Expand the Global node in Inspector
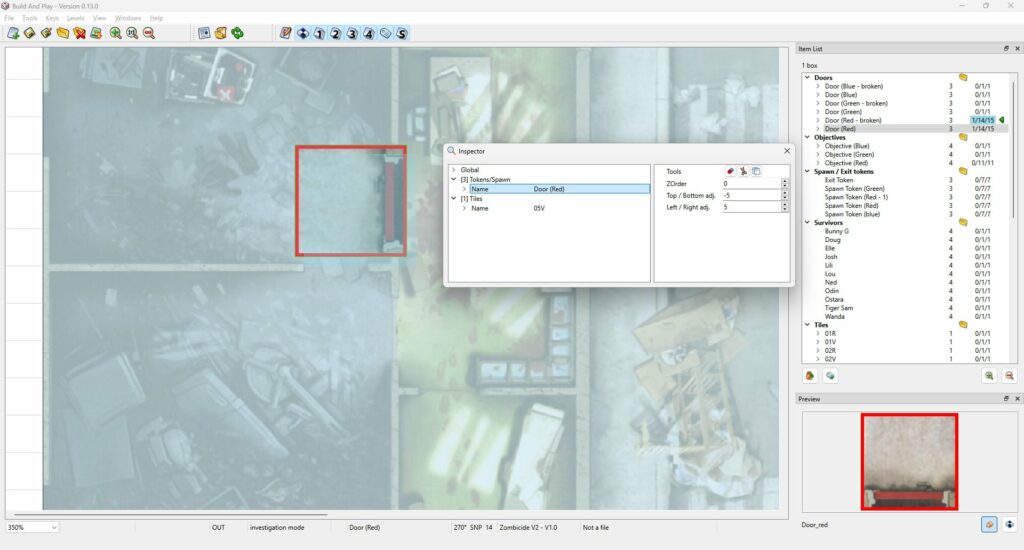Viewport: 1024px width, 550px height. (454, 170)
